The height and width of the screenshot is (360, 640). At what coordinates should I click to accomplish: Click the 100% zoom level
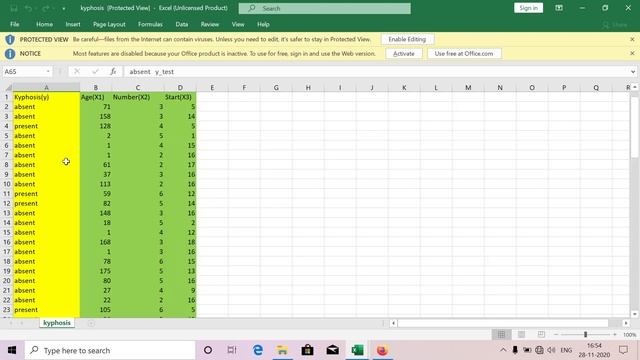point(629,335)
